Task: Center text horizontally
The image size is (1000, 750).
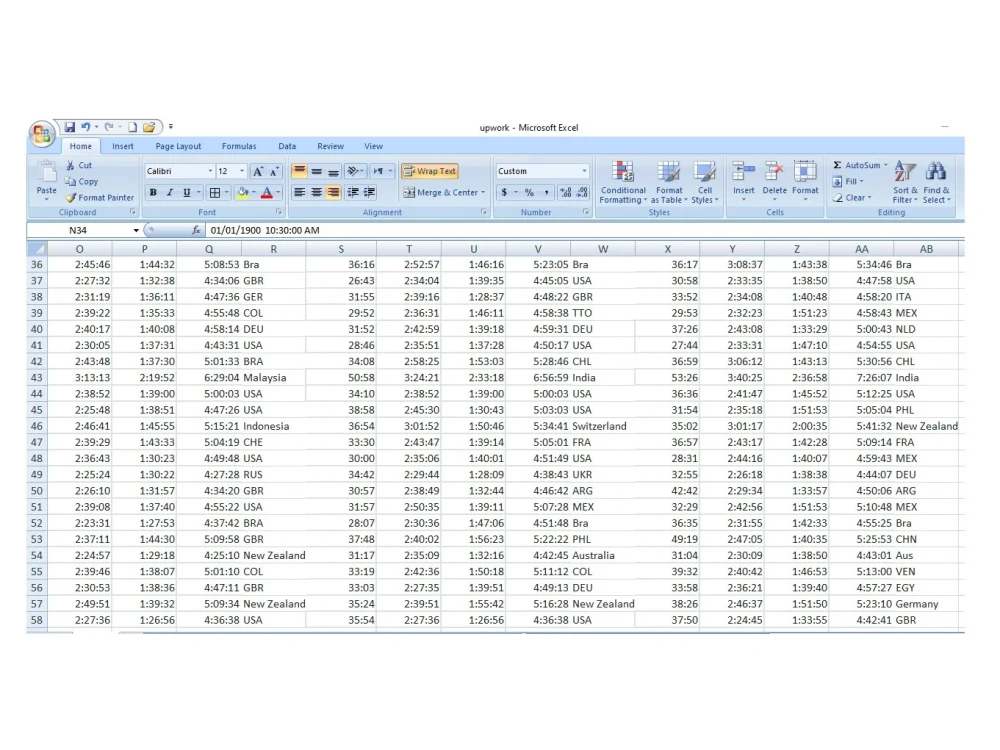Action: (316, 193)
